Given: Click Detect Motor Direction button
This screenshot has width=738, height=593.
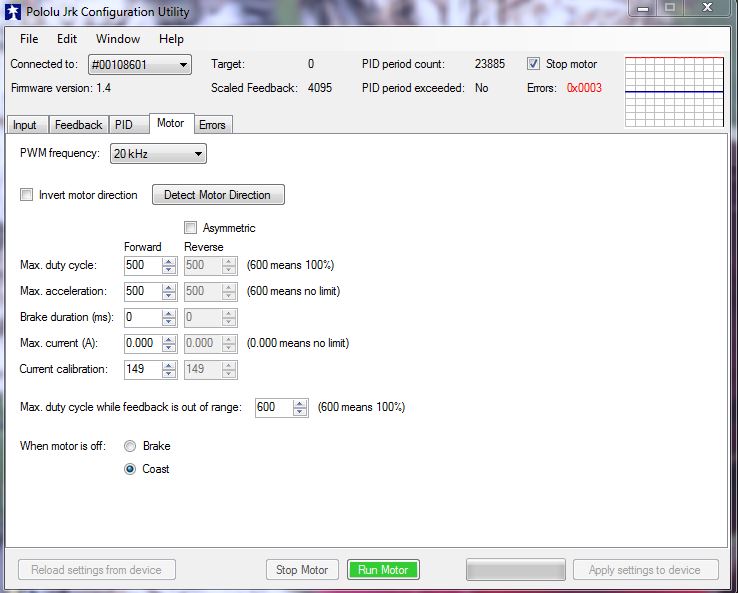Looking at the screenshot, I should (x=218, y=194).
